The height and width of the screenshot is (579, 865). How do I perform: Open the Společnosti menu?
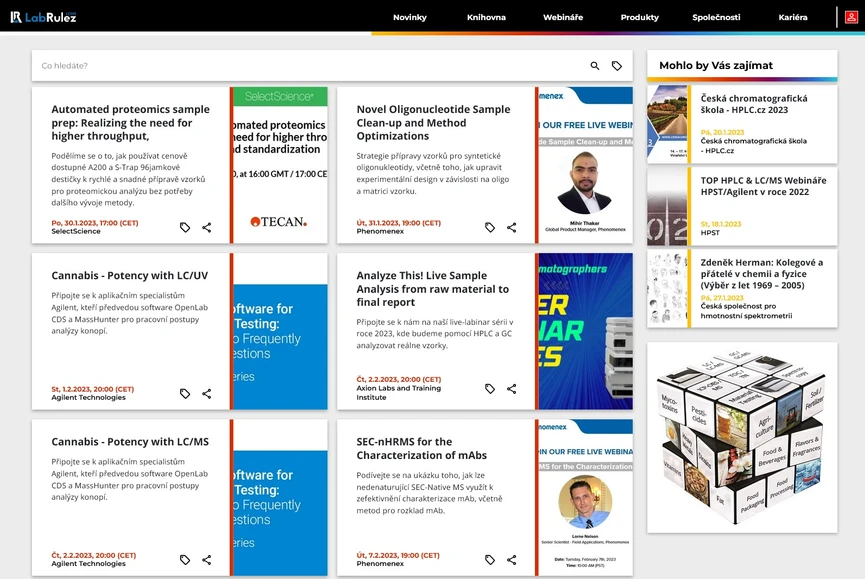pyautogui.click(x=716, y=17)
